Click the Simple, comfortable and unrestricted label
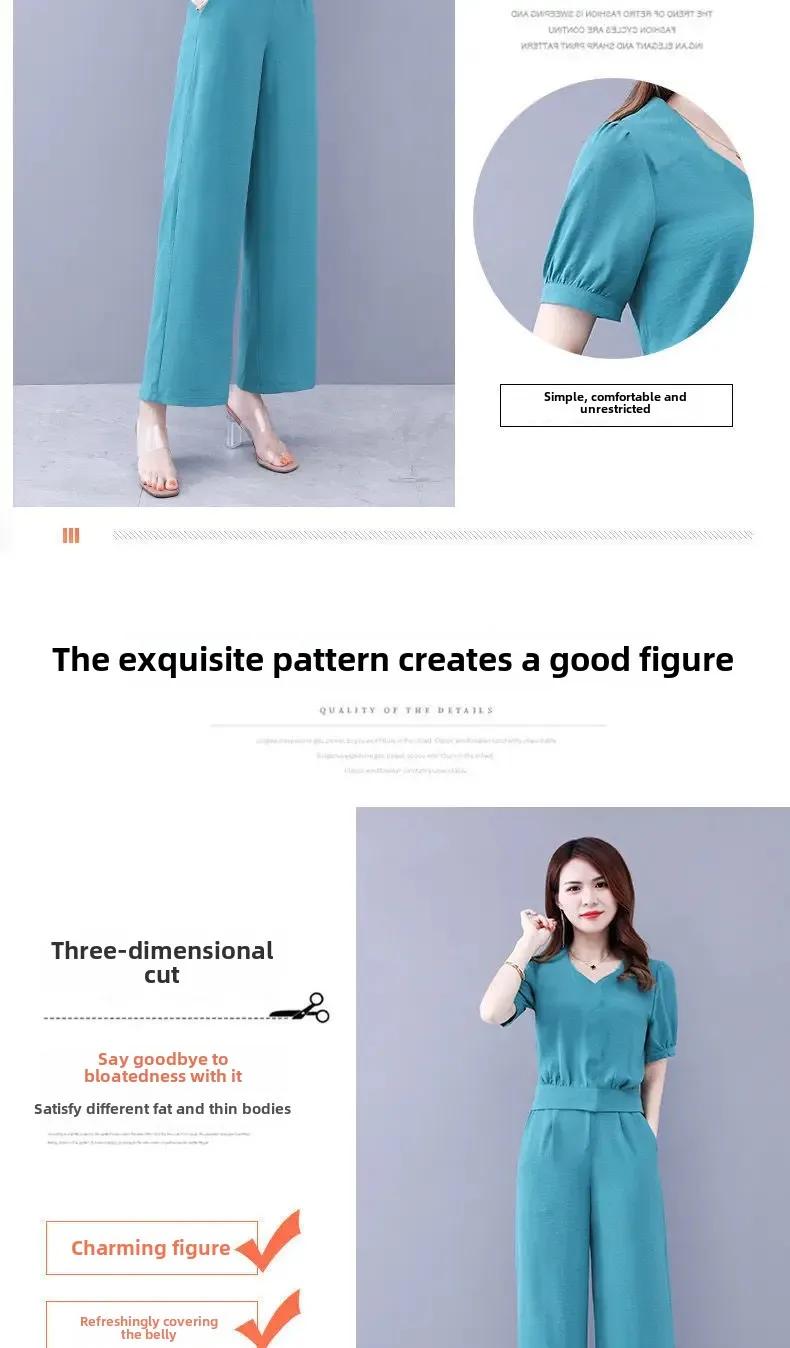 click(x=616, y=405)
